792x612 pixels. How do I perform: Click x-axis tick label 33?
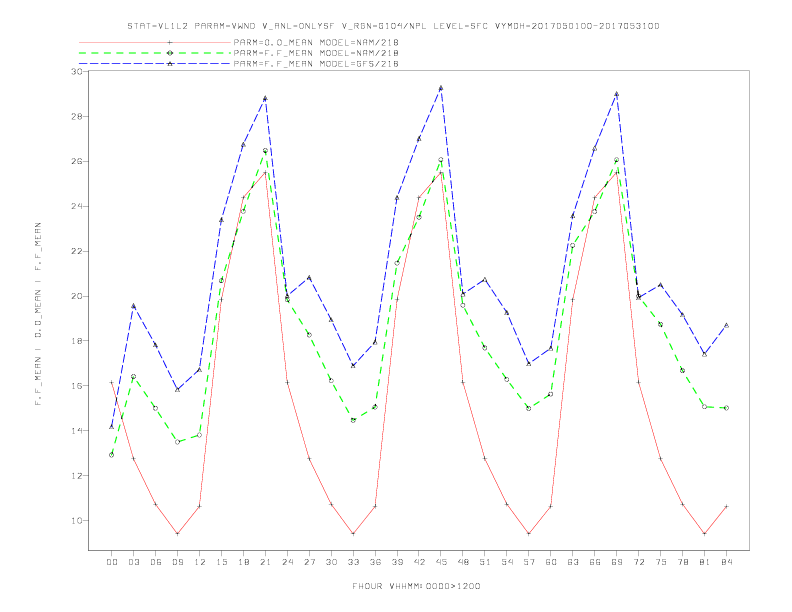click(353, 562)
